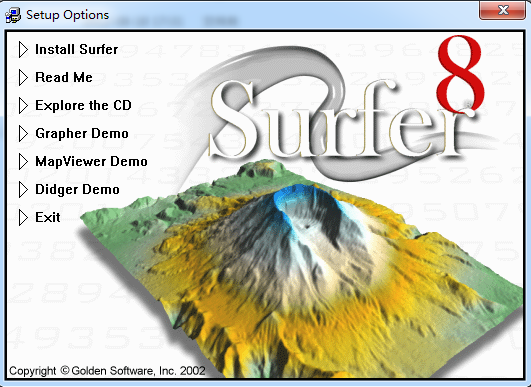Close the Setup Options window
Viewport: 531px width, 387px height.
[503, 10]
